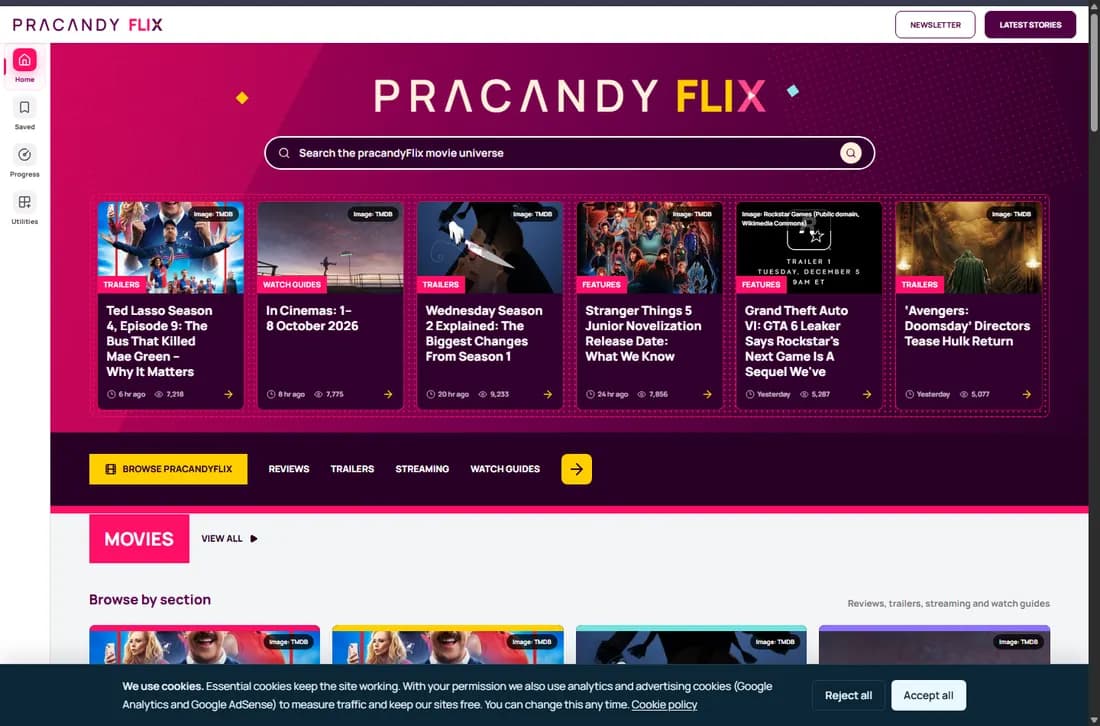Viewport: 1100px width, 726px height.
Task: Click arrow icon on Stranger Things 5 card
Action: [707, 394]
